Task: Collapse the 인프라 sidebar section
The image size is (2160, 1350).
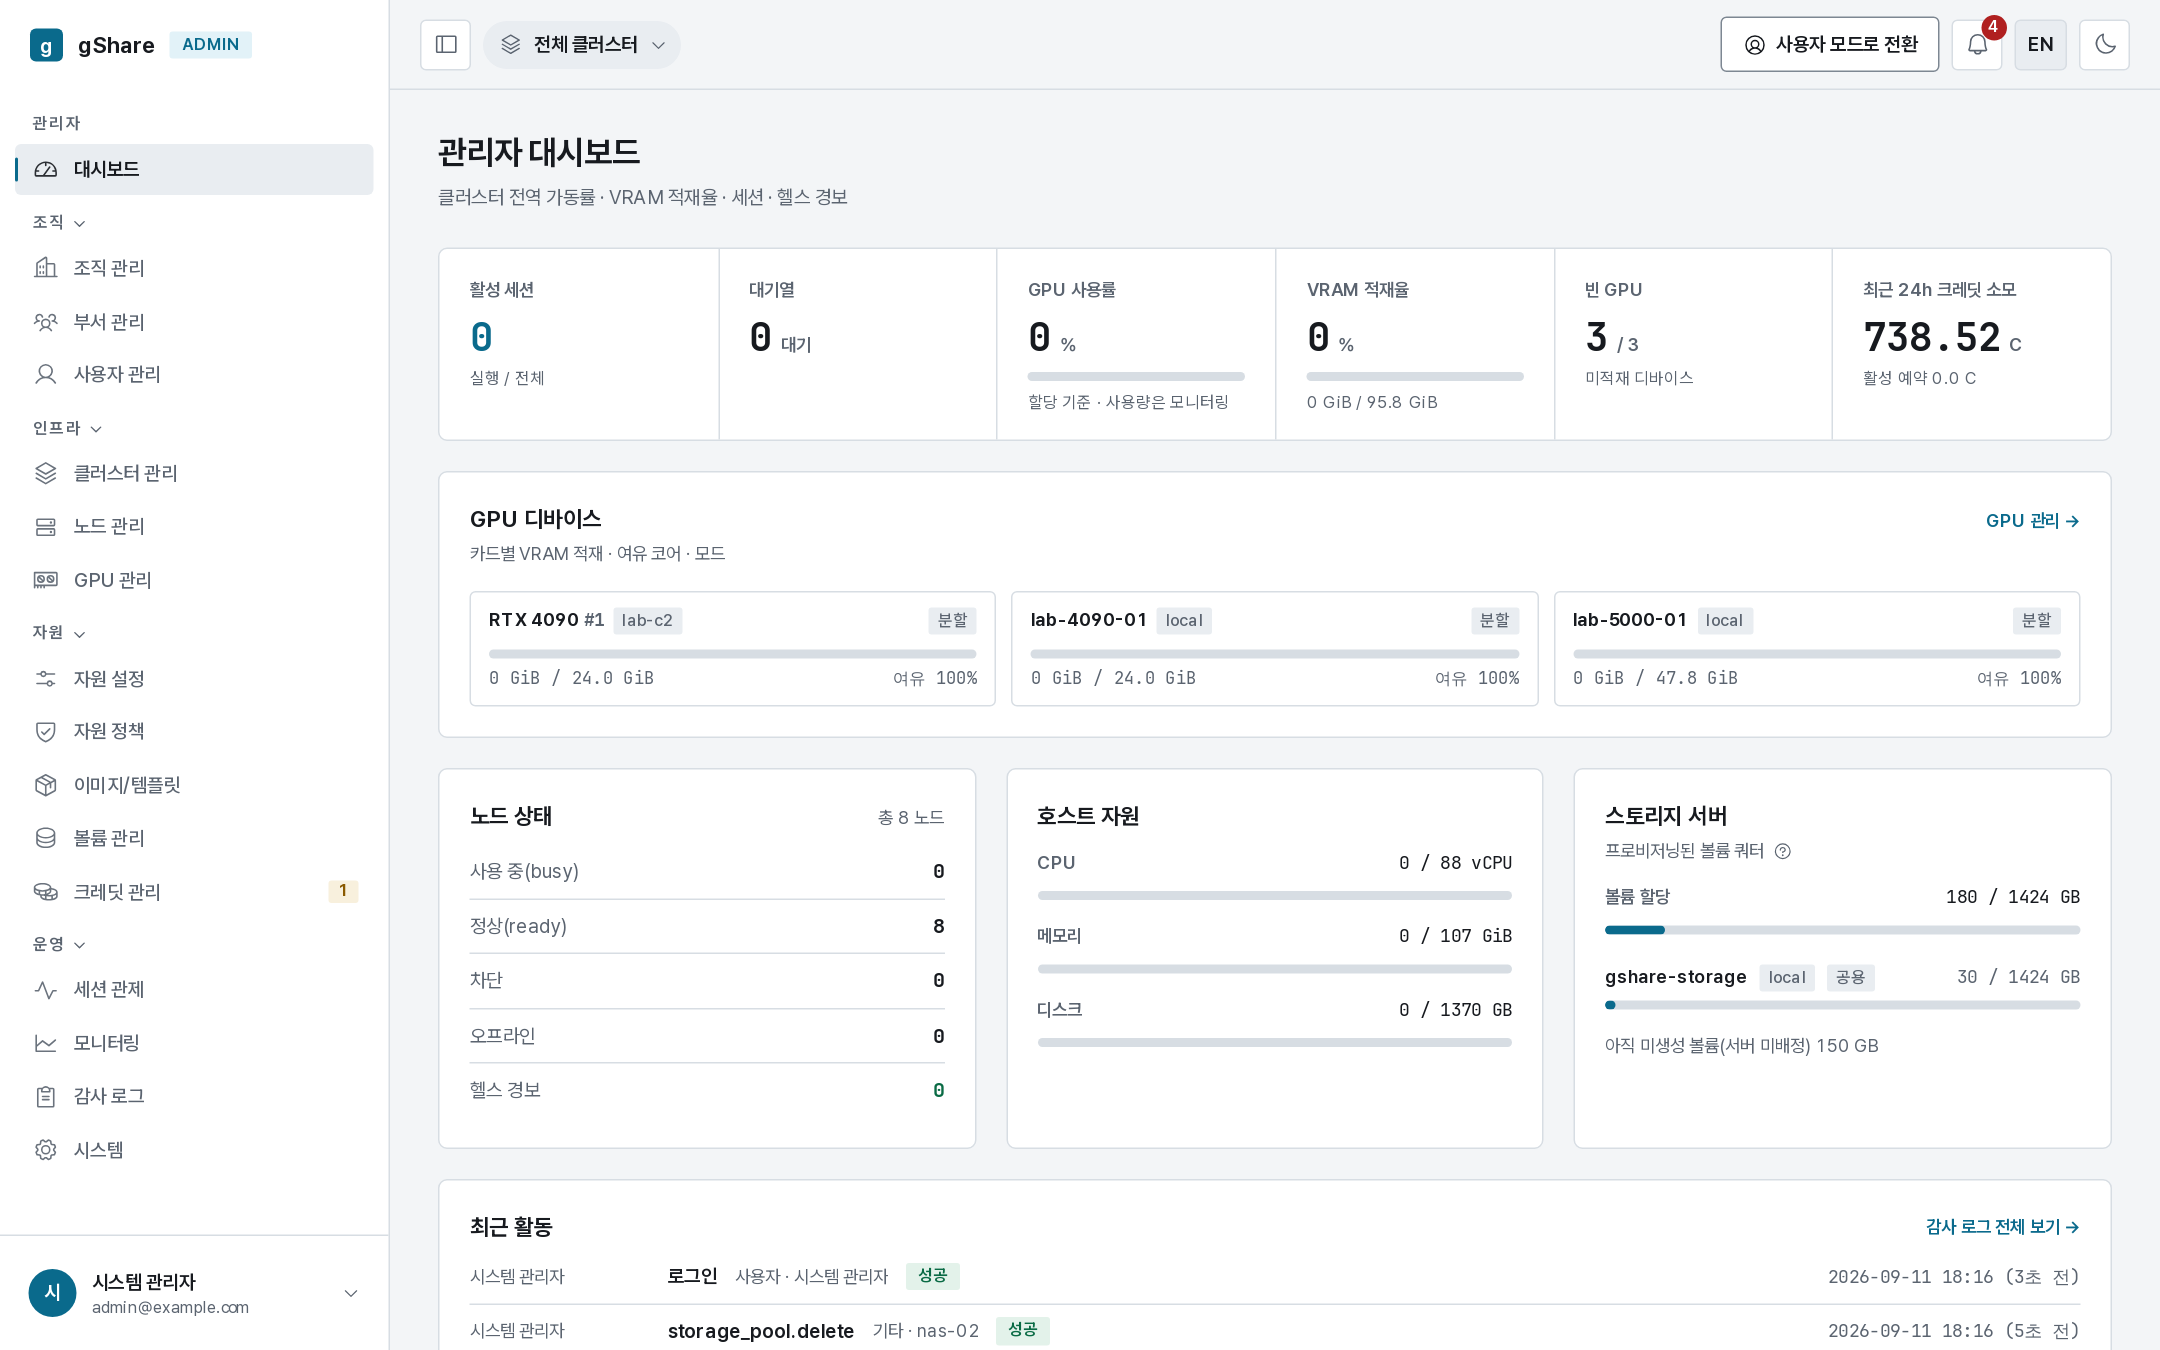Action: pyautogui.click(x=67, y=428)
